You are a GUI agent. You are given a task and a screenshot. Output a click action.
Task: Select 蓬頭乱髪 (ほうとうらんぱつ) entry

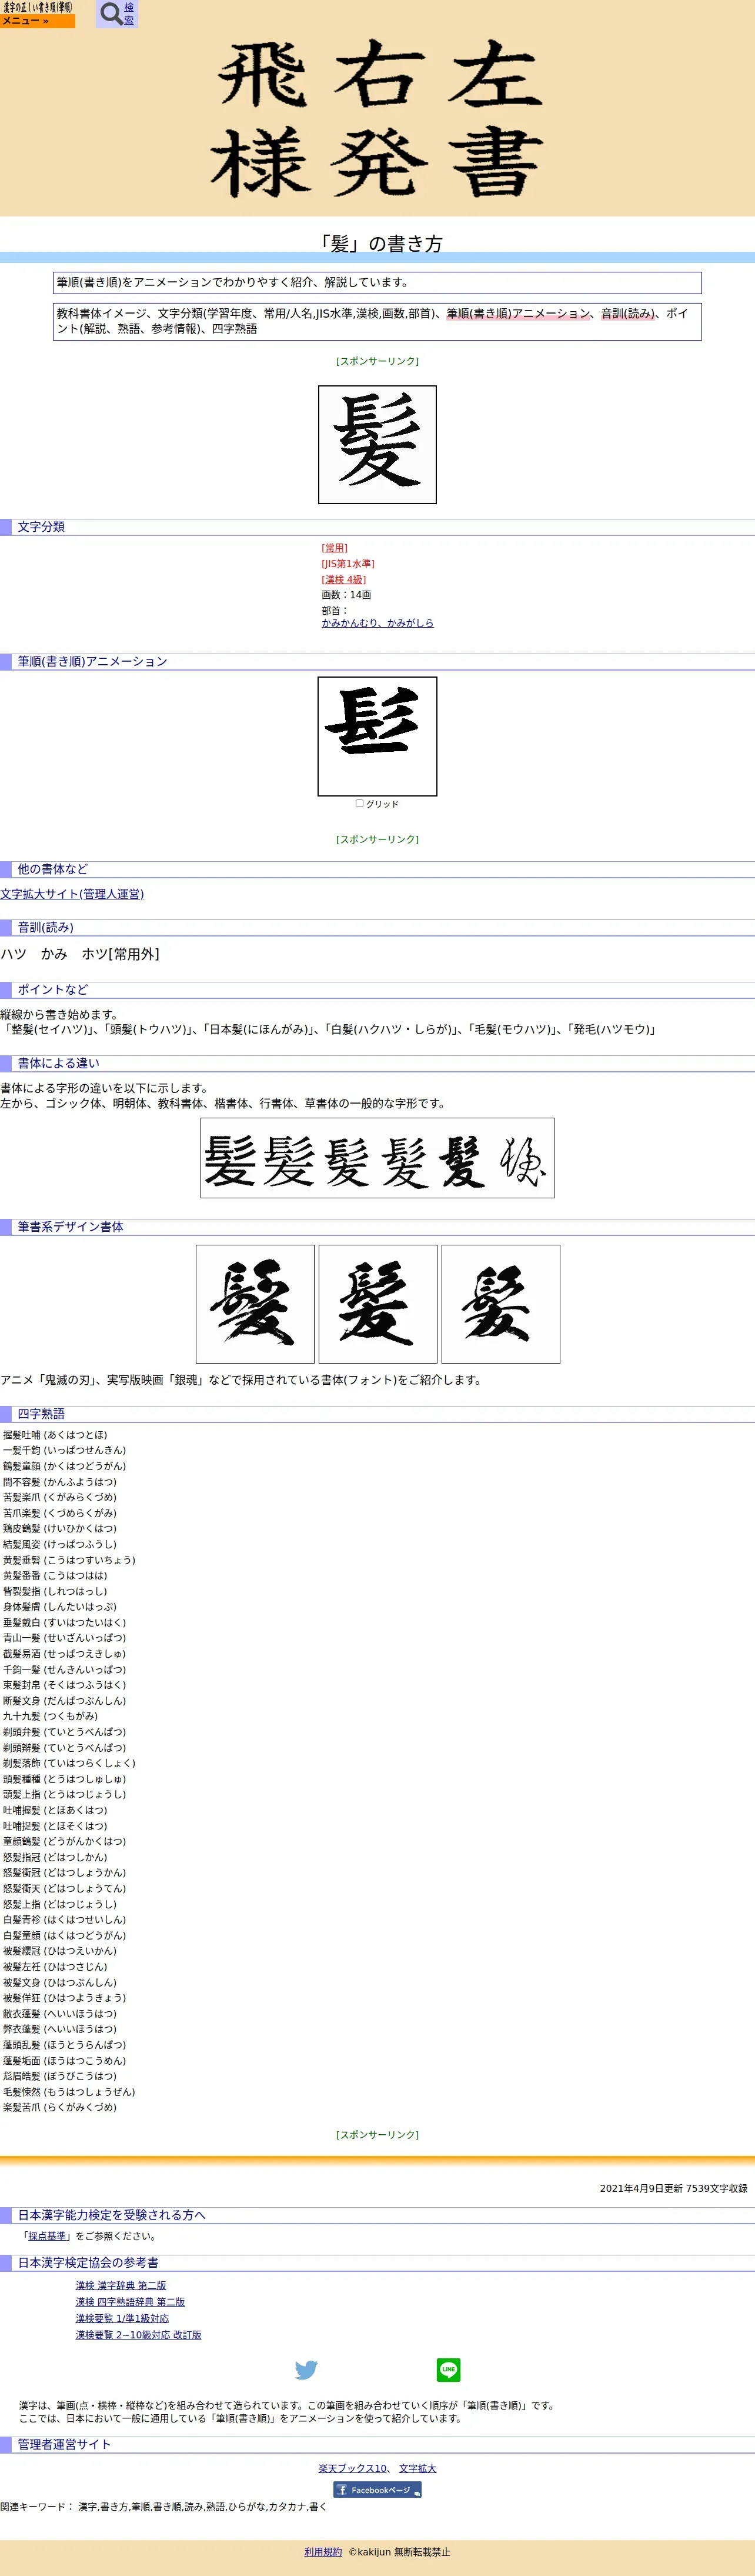click(x=64, y=2045)
